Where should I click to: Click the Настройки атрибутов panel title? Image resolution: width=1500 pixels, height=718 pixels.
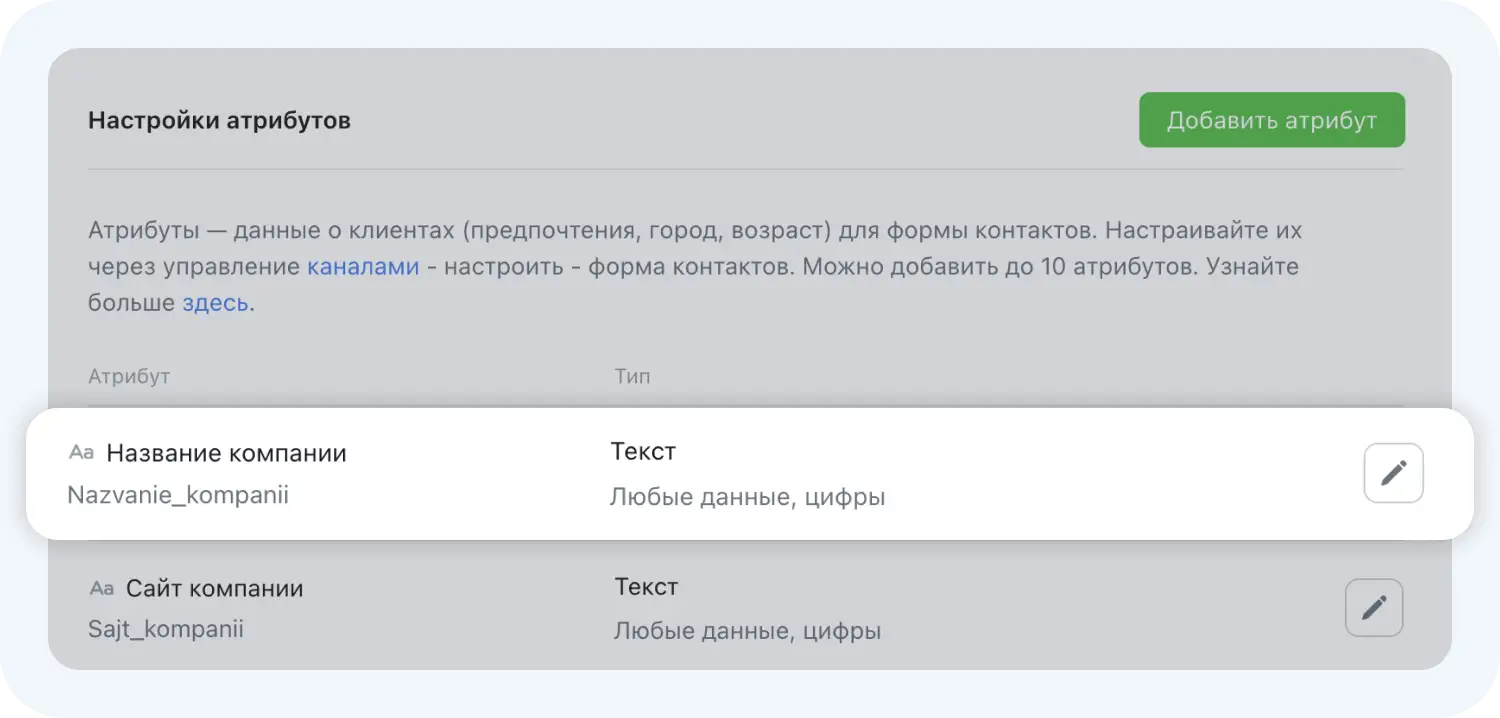coord(219,119)
